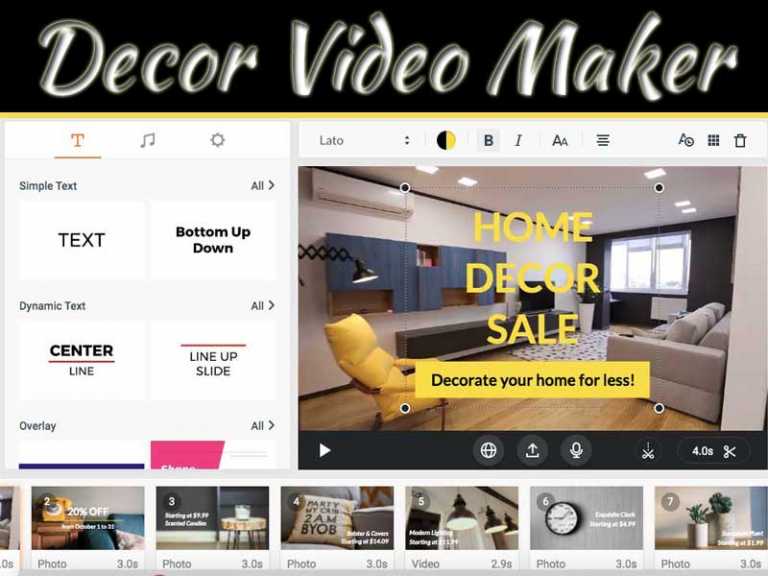Delete the selected text with trash icon
The image size is (768, 576).
740,141
